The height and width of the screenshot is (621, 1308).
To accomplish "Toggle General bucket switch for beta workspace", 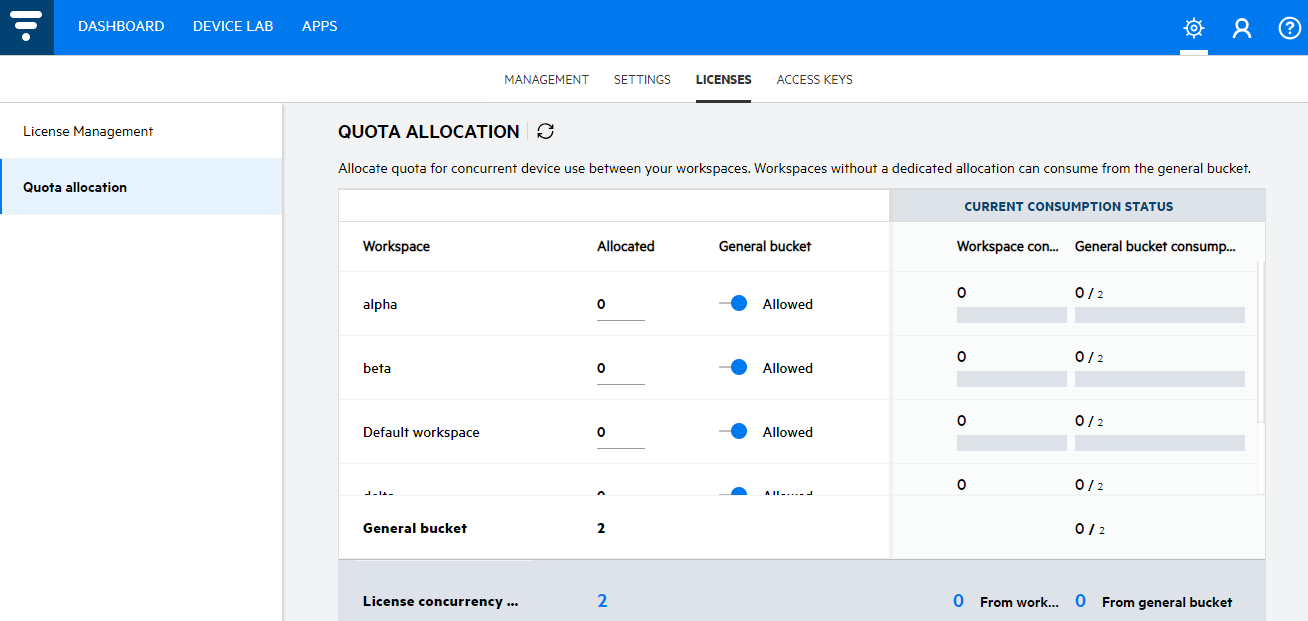I will click(x=734, y=368).
